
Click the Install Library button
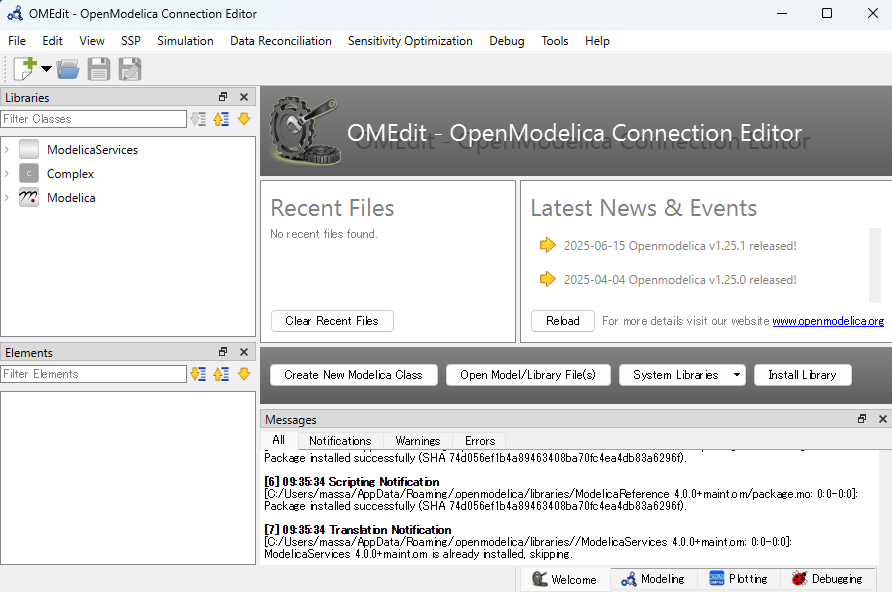pos(802,375)
